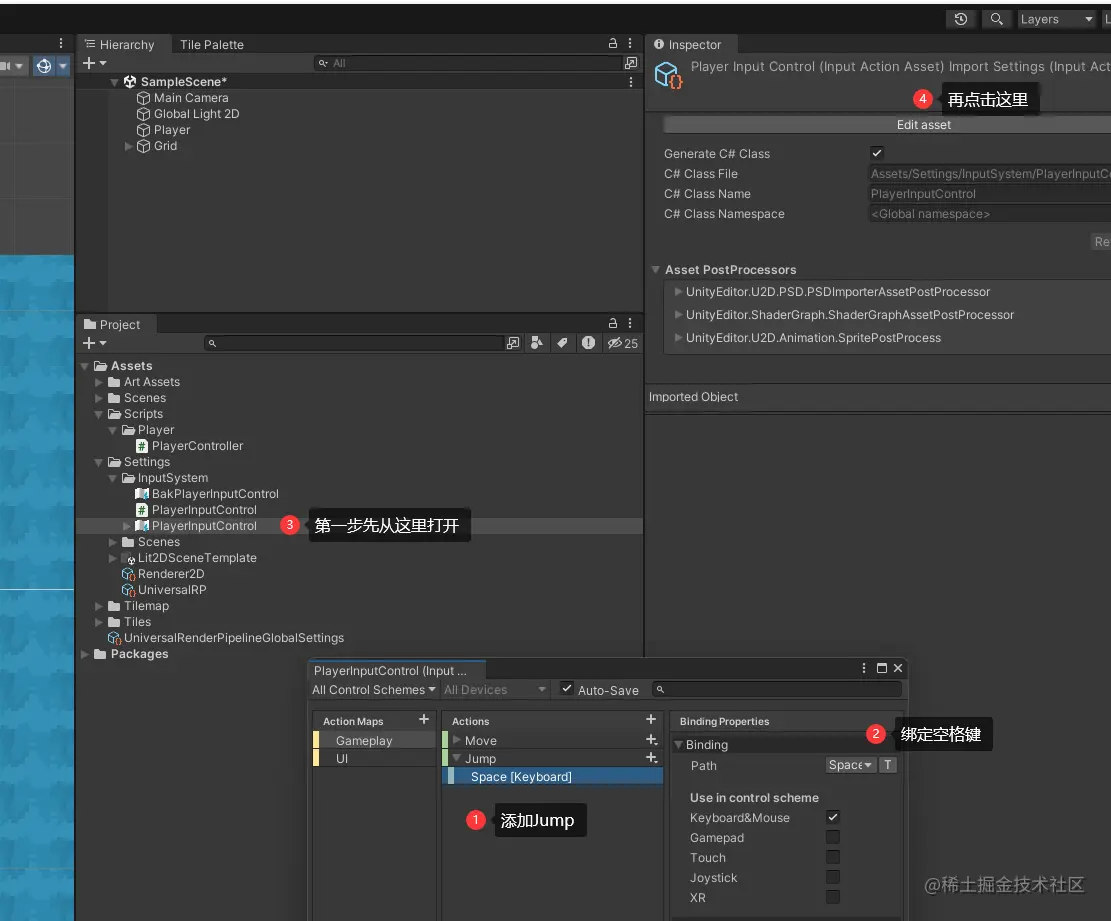The image size is (1111, 921).
Task: Switch to the Project tab
Action: [113, 324]
